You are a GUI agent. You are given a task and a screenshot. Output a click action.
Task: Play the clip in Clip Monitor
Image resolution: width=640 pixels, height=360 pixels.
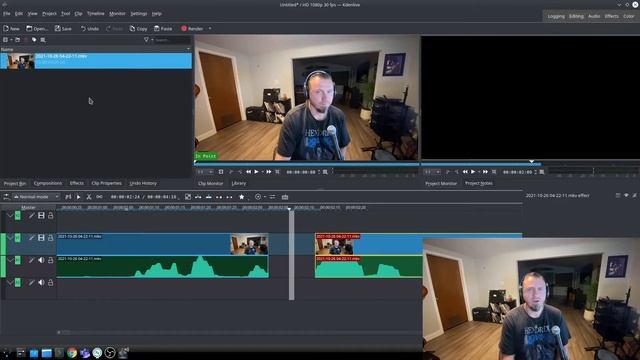coord(256,172)
